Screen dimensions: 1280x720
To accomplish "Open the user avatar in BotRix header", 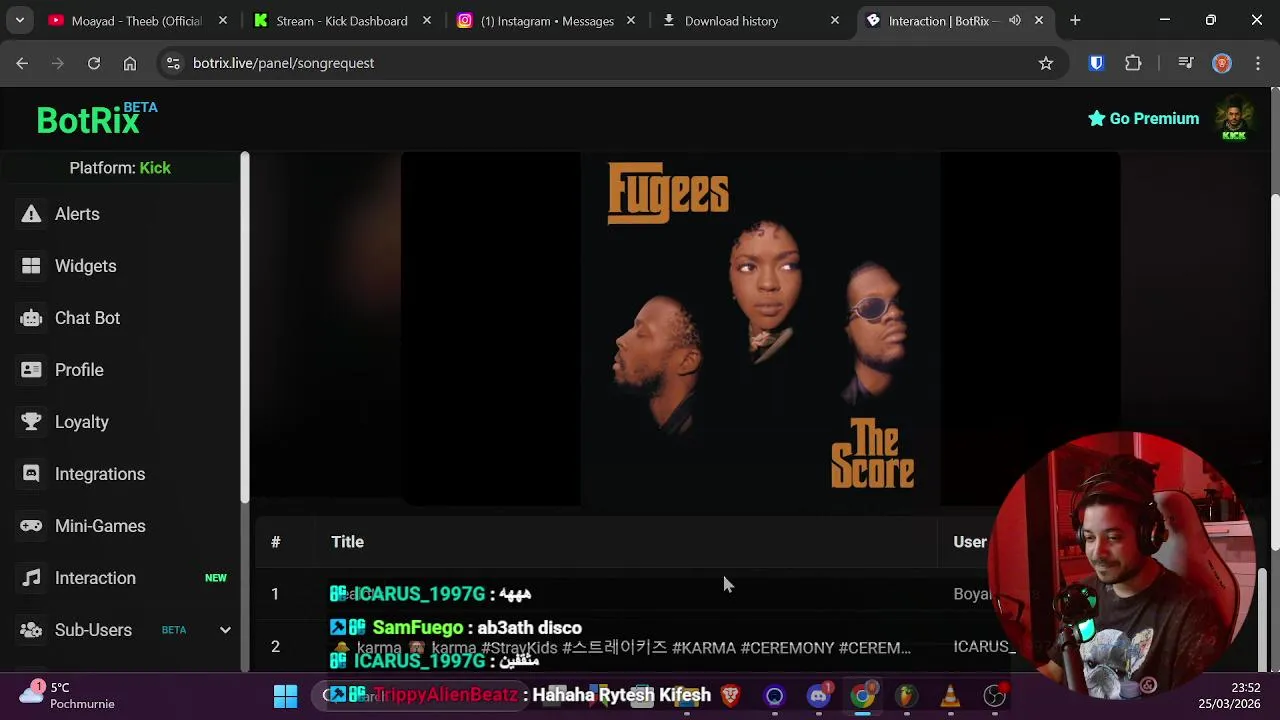I will click(x=1234, y=118).
